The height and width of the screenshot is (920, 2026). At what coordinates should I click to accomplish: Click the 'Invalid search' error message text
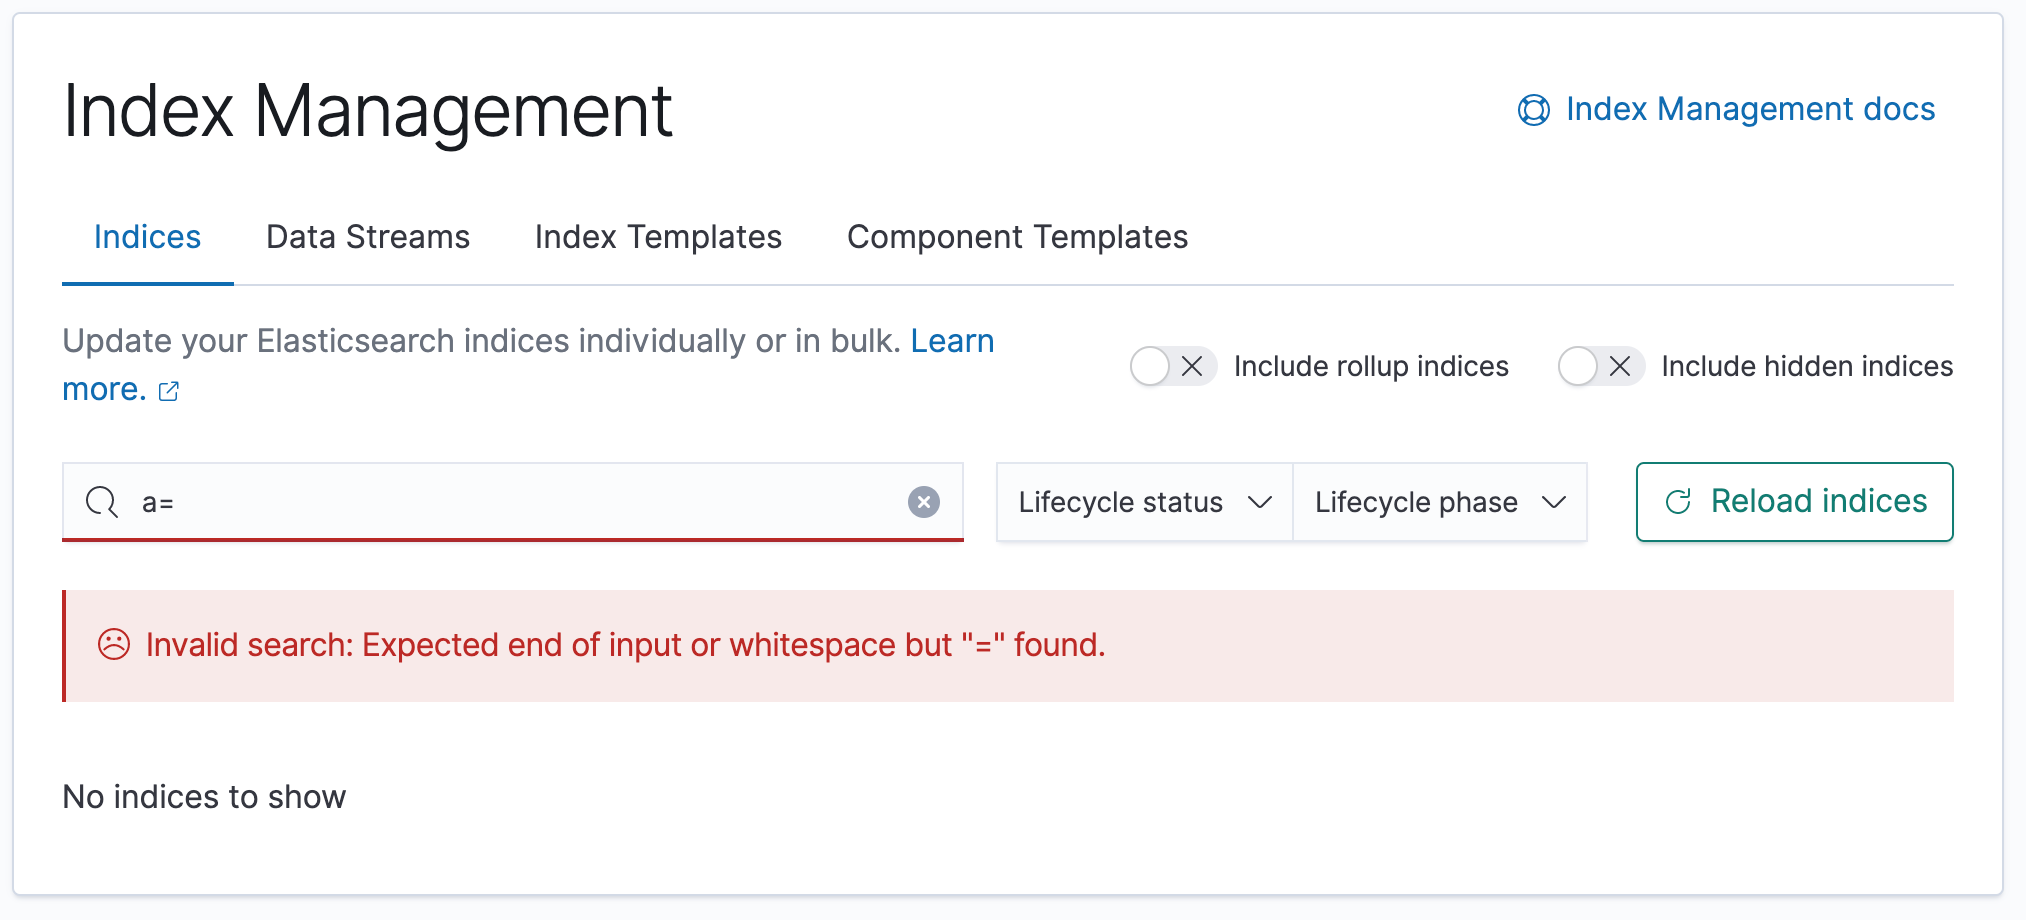tap(625, 645)
